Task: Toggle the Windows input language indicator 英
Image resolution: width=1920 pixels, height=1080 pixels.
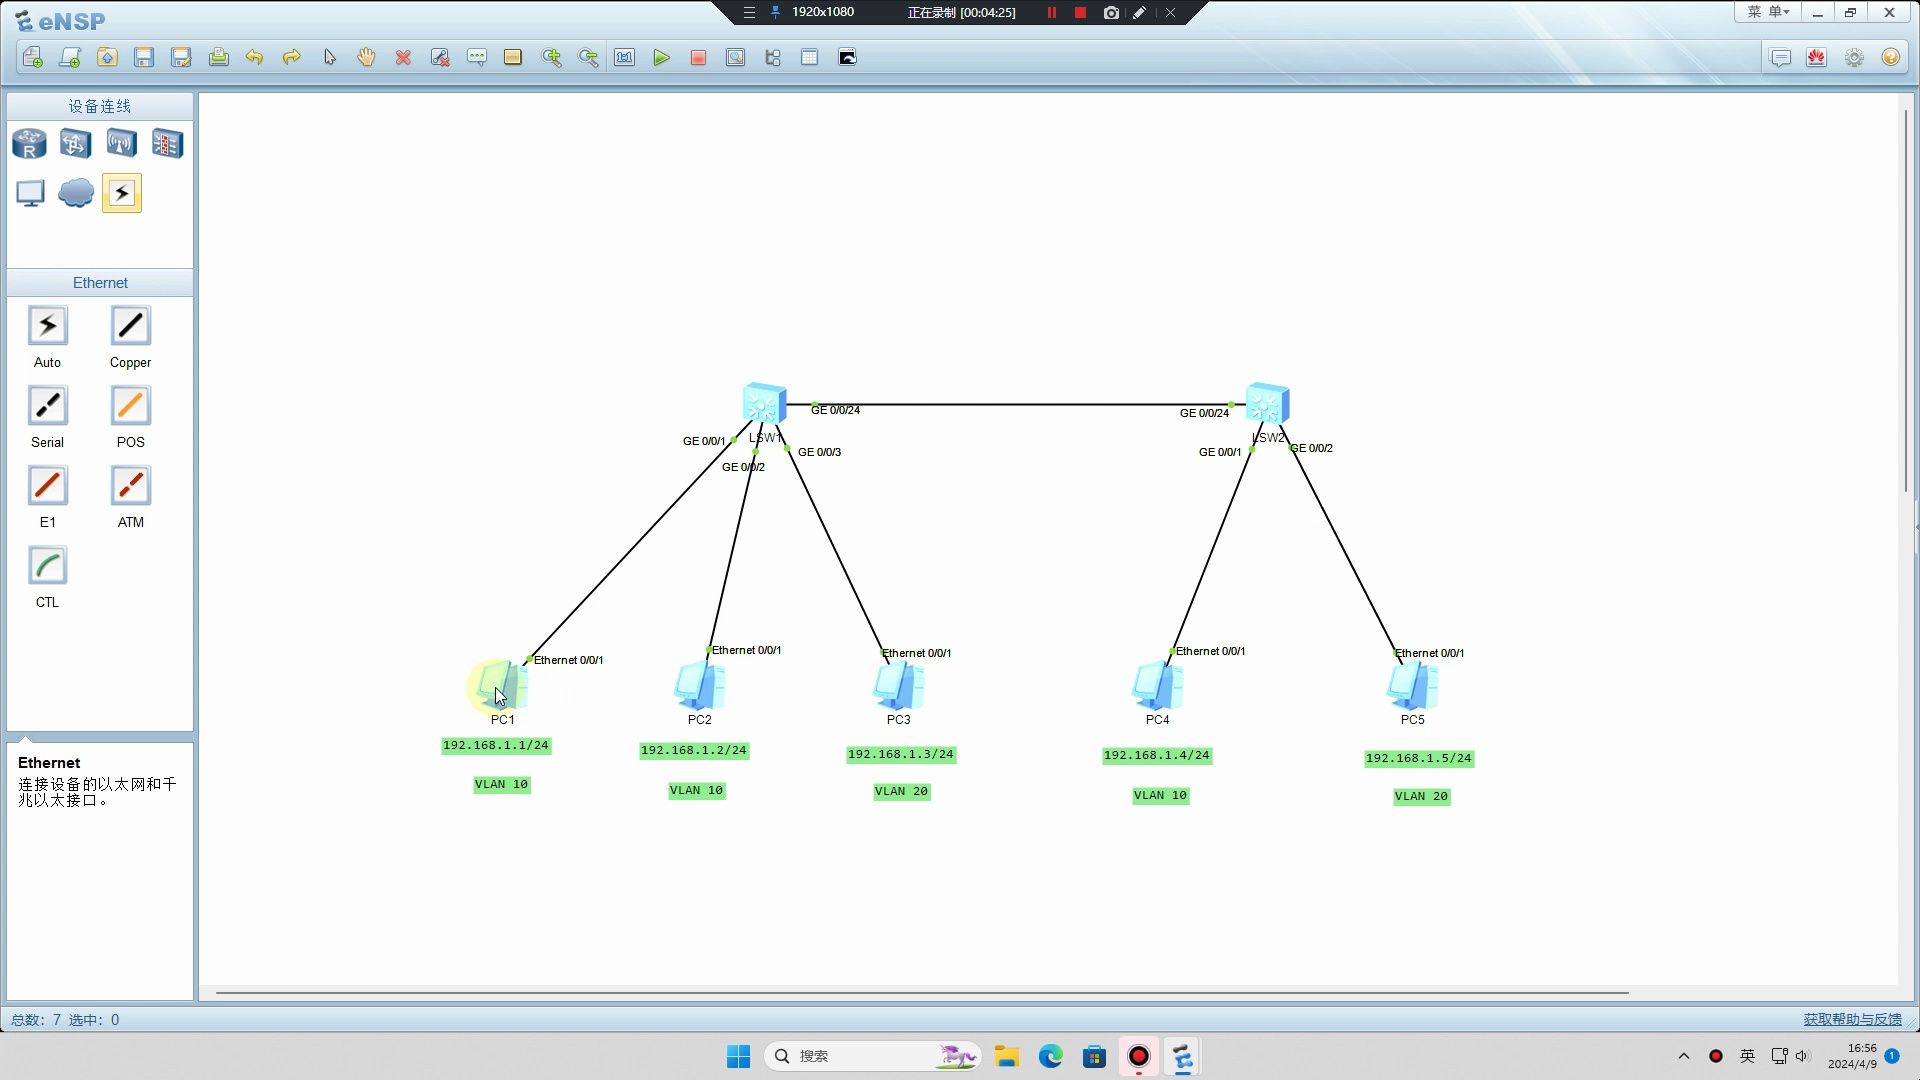Action: pyautogui.click(x=1747, y=1056)
